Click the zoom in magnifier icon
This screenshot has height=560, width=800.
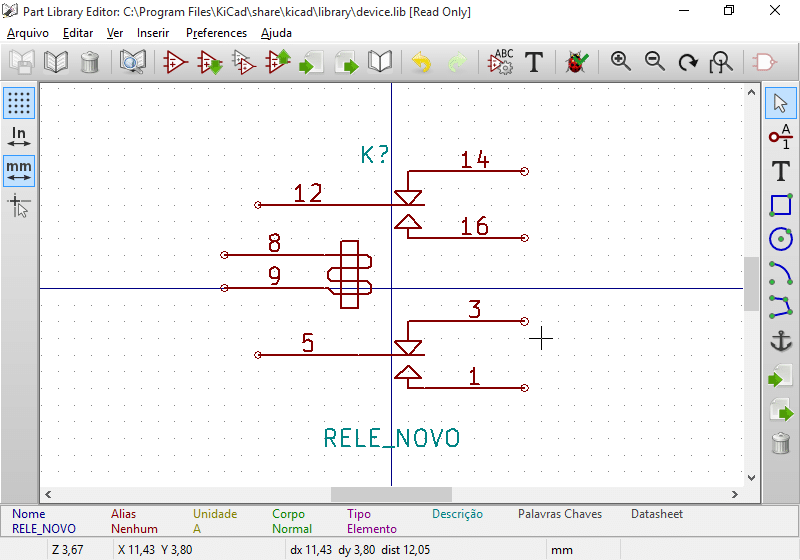coord(621,62)
